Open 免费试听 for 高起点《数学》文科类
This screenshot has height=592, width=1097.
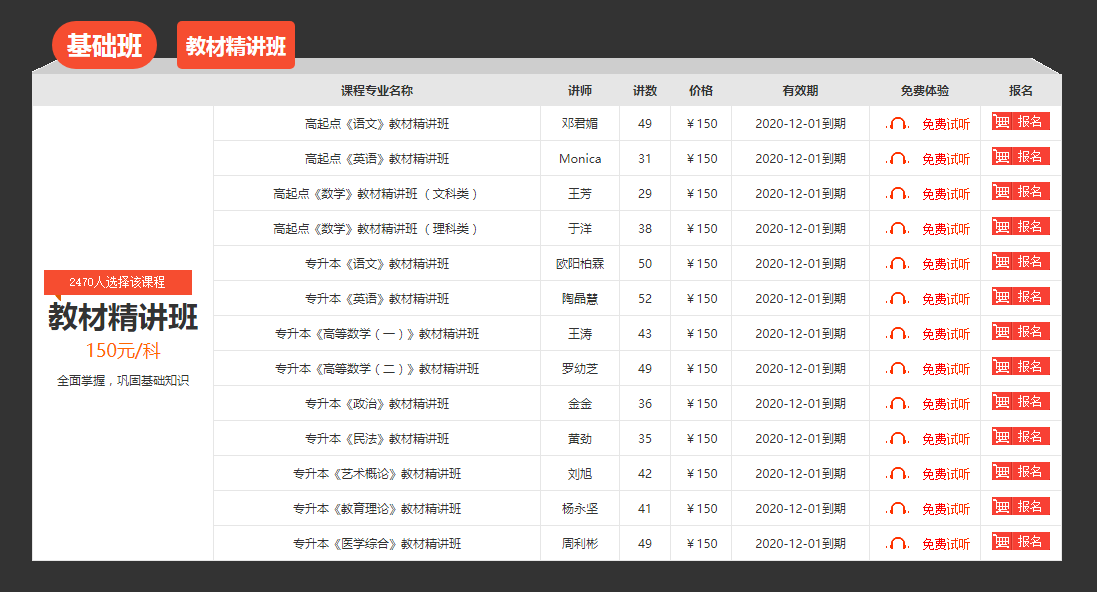click(946, 194)
